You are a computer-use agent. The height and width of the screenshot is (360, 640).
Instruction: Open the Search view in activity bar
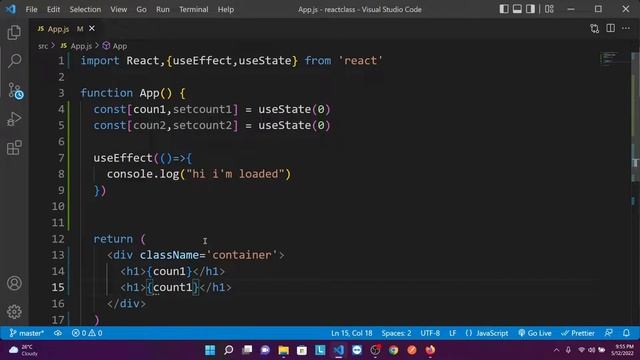(14, 61)
